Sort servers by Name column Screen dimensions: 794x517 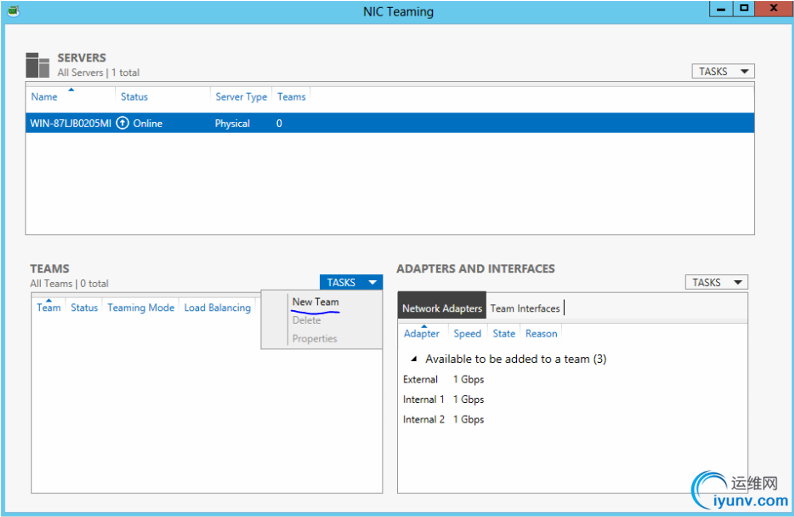[44, 97]
